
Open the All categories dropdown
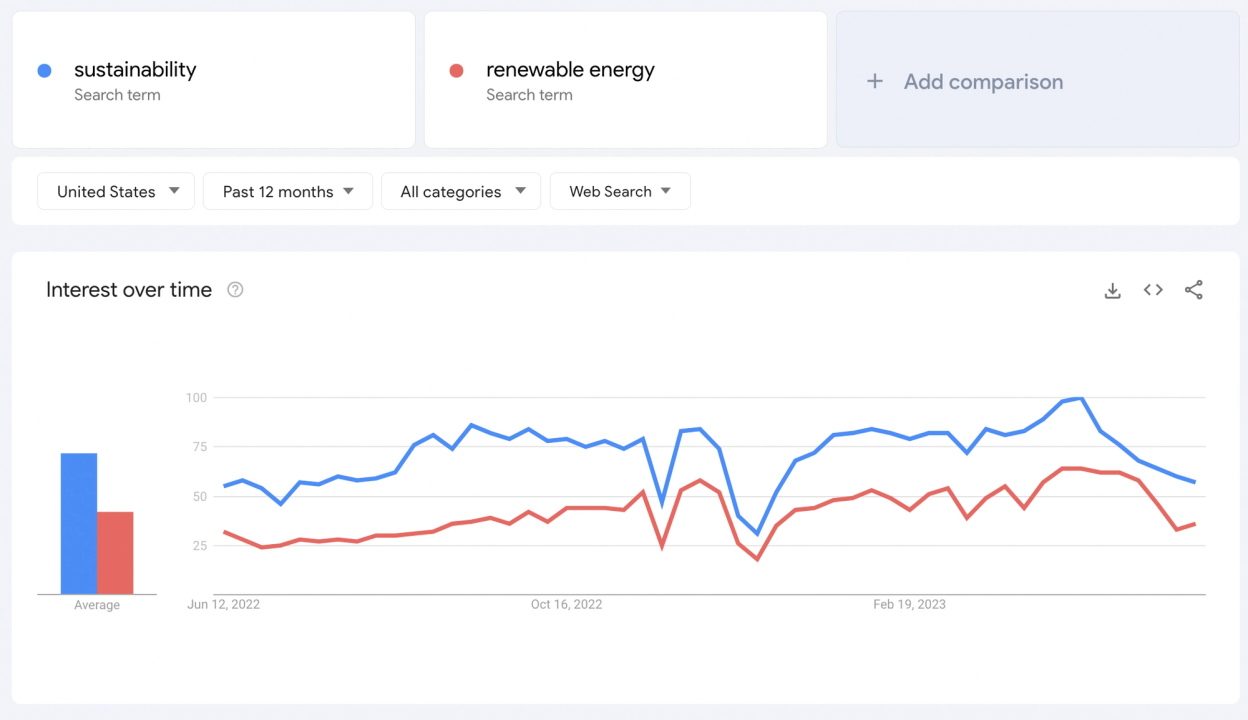(x=461, y=192)
